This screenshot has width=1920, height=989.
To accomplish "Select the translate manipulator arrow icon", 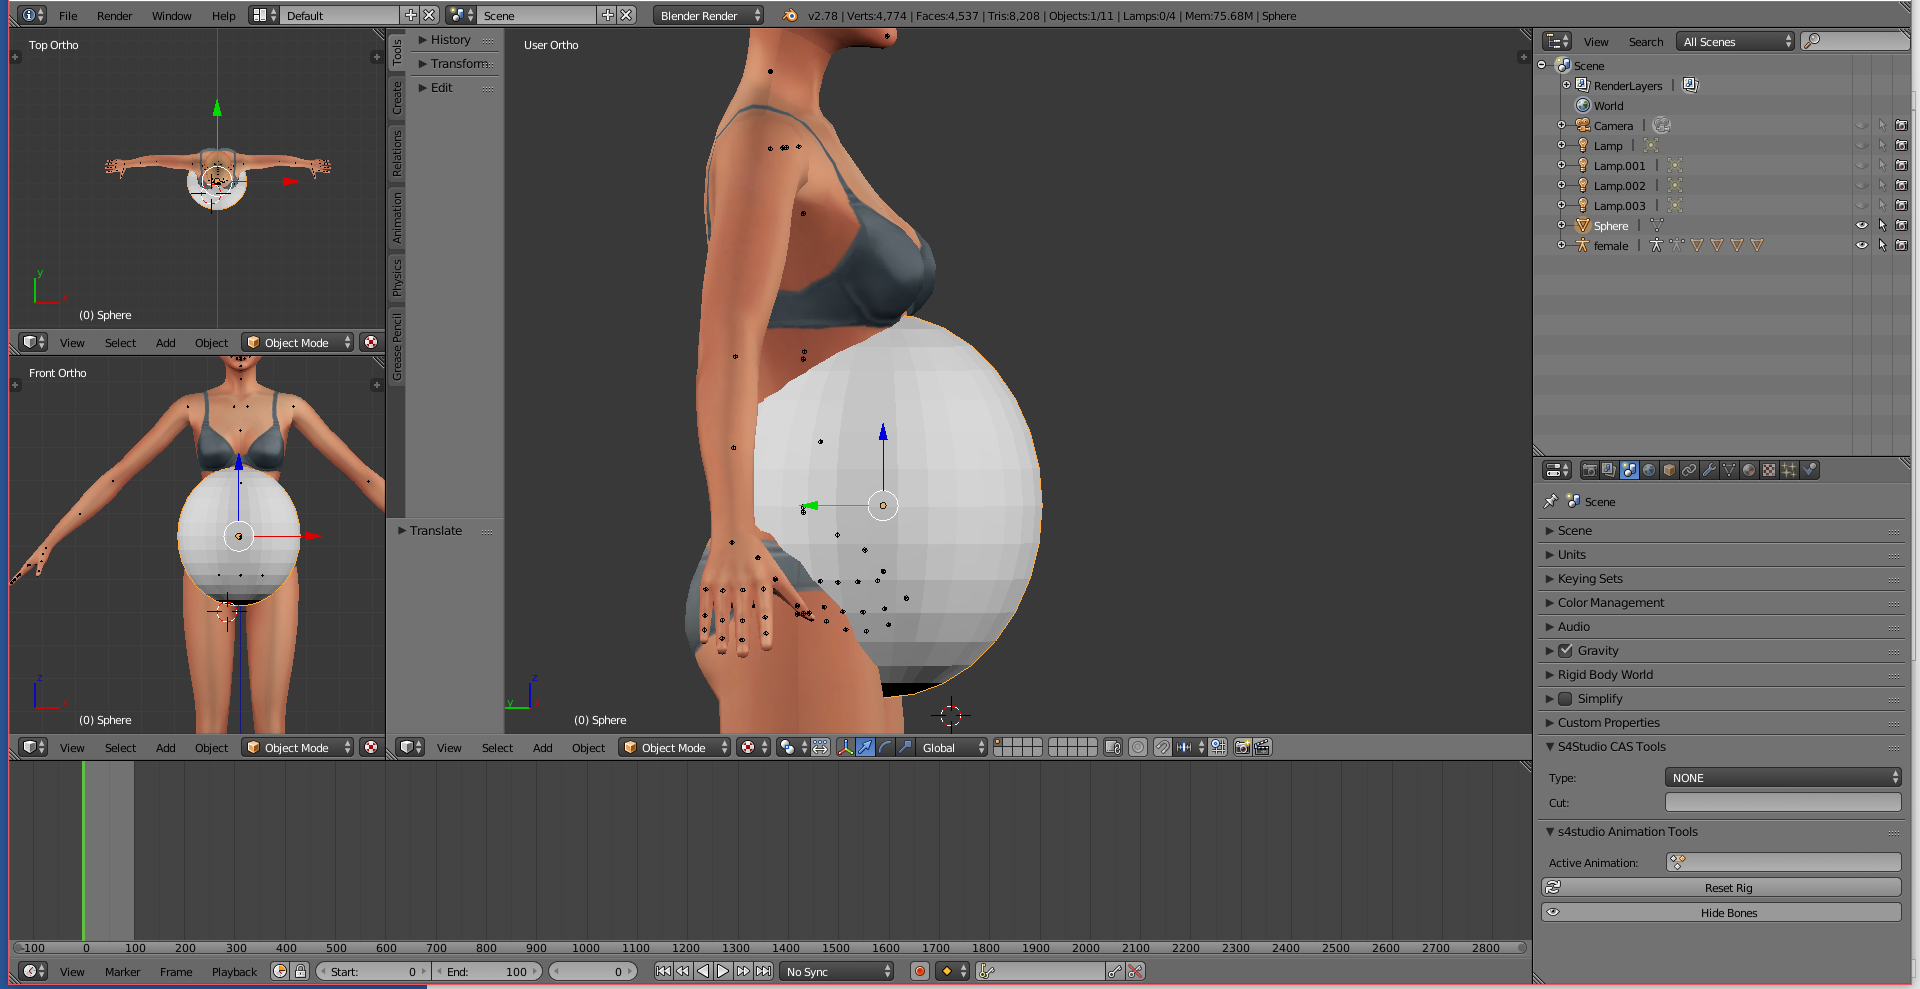I will pos(865,747).
